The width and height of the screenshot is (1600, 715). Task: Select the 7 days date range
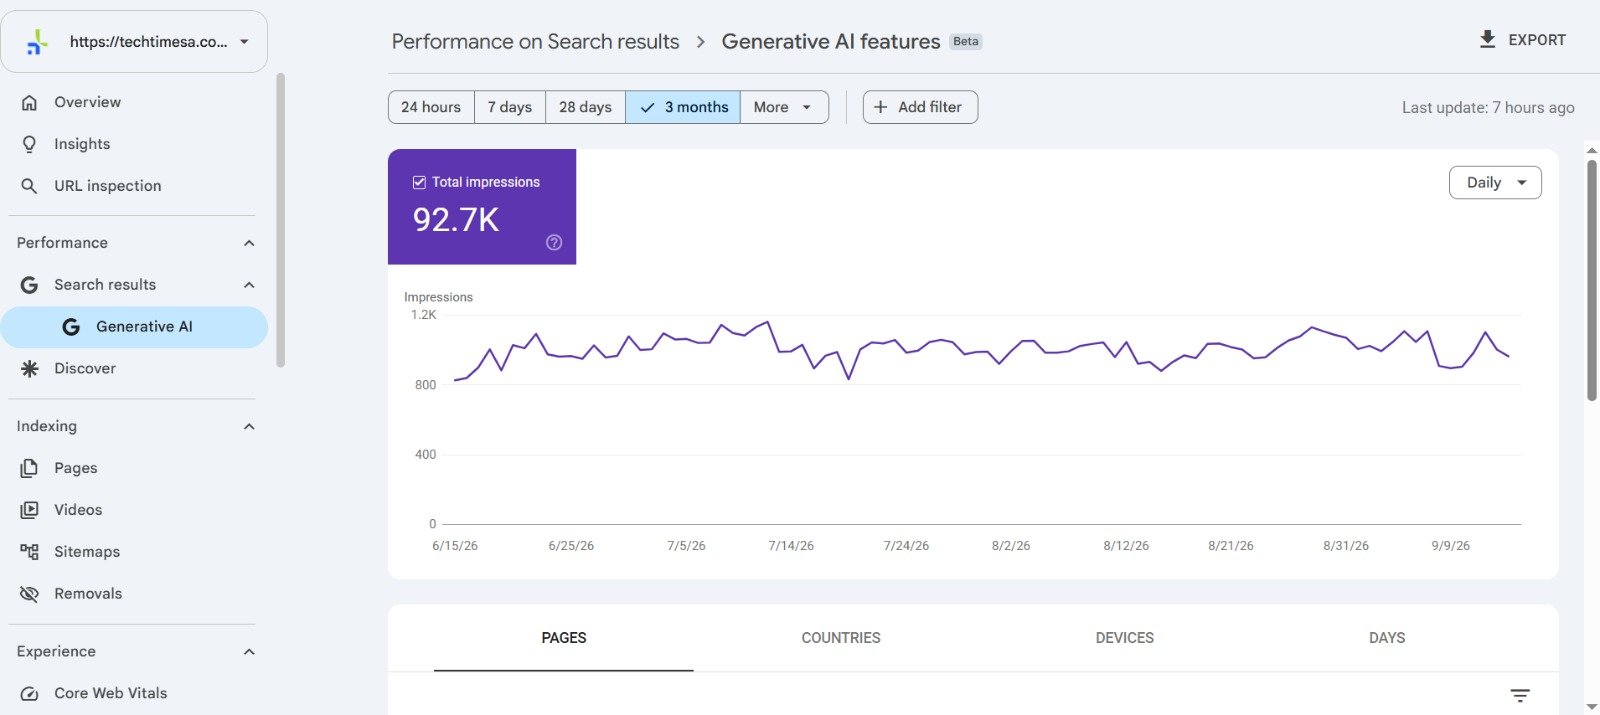tap(510, 107)
